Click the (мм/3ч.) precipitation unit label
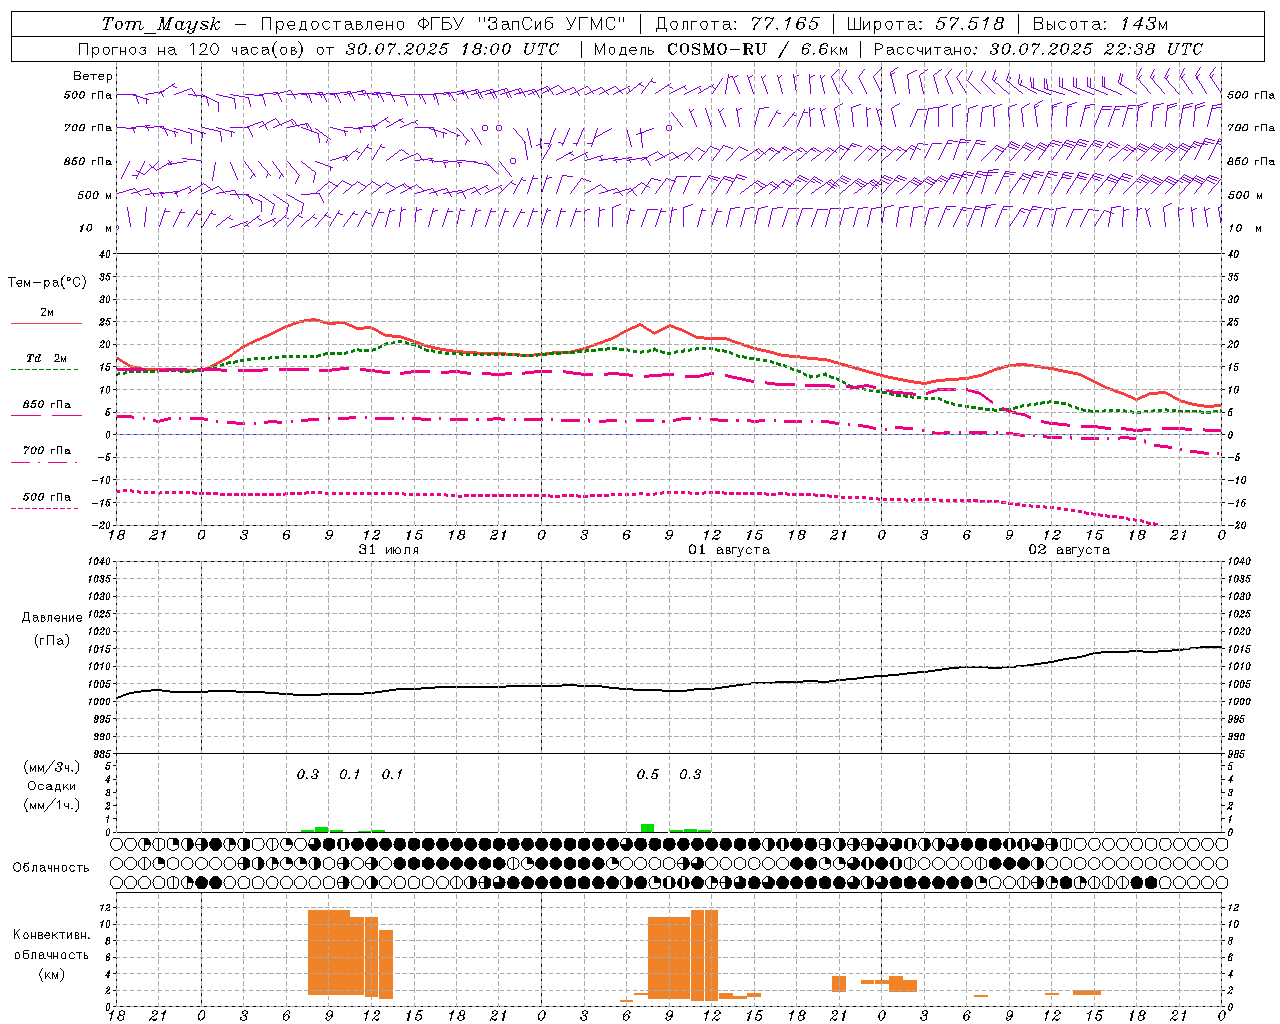 (x=52, y=767)
